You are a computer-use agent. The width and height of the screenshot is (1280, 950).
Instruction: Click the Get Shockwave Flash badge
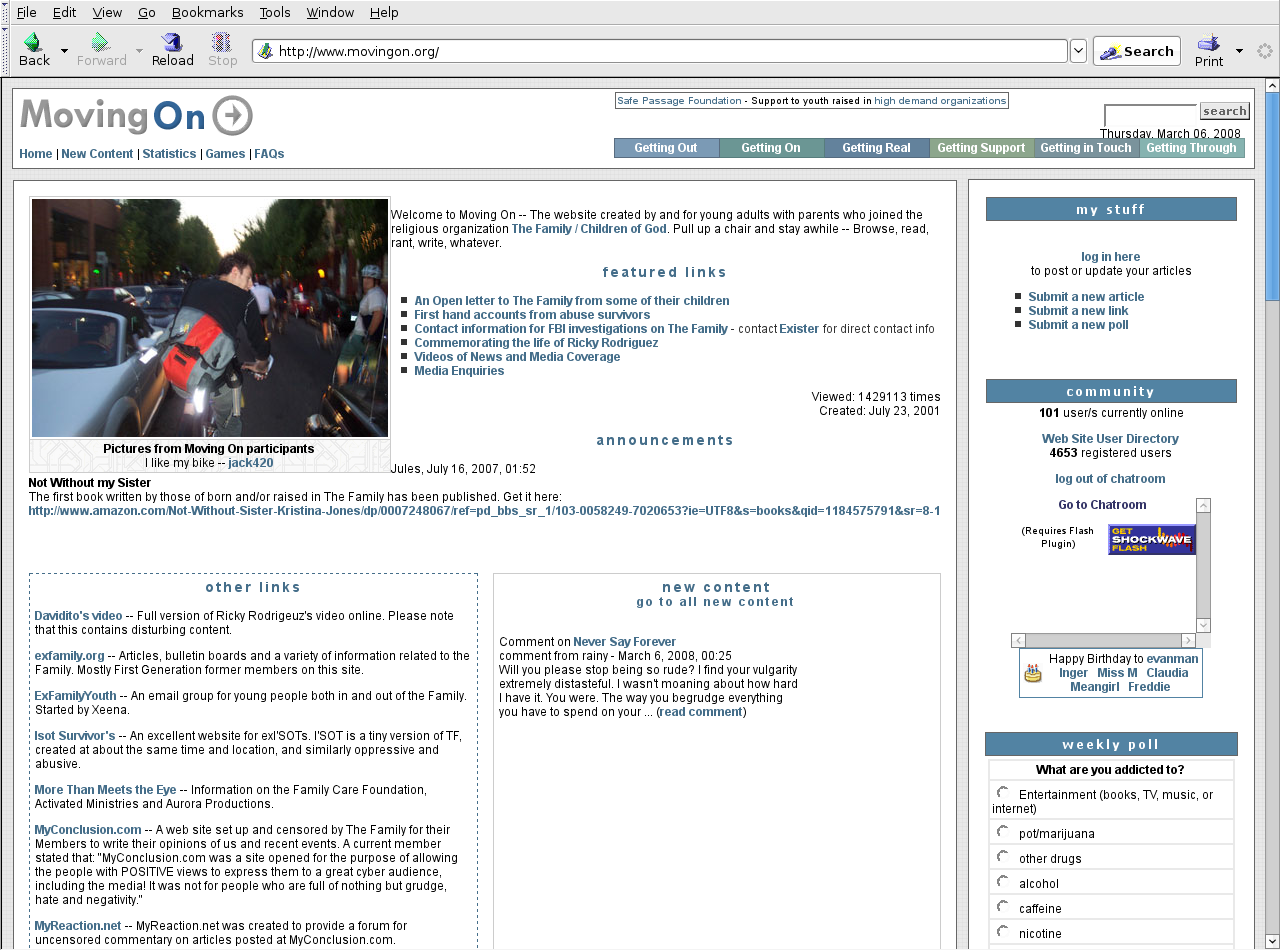[x=1151, y=540]
